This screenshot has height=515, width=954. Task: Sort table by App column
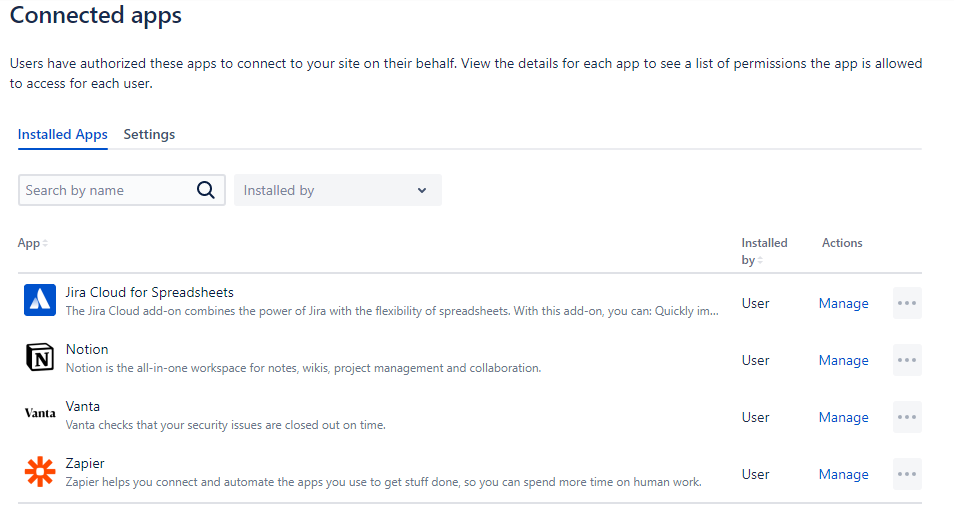tap(33, 243)
